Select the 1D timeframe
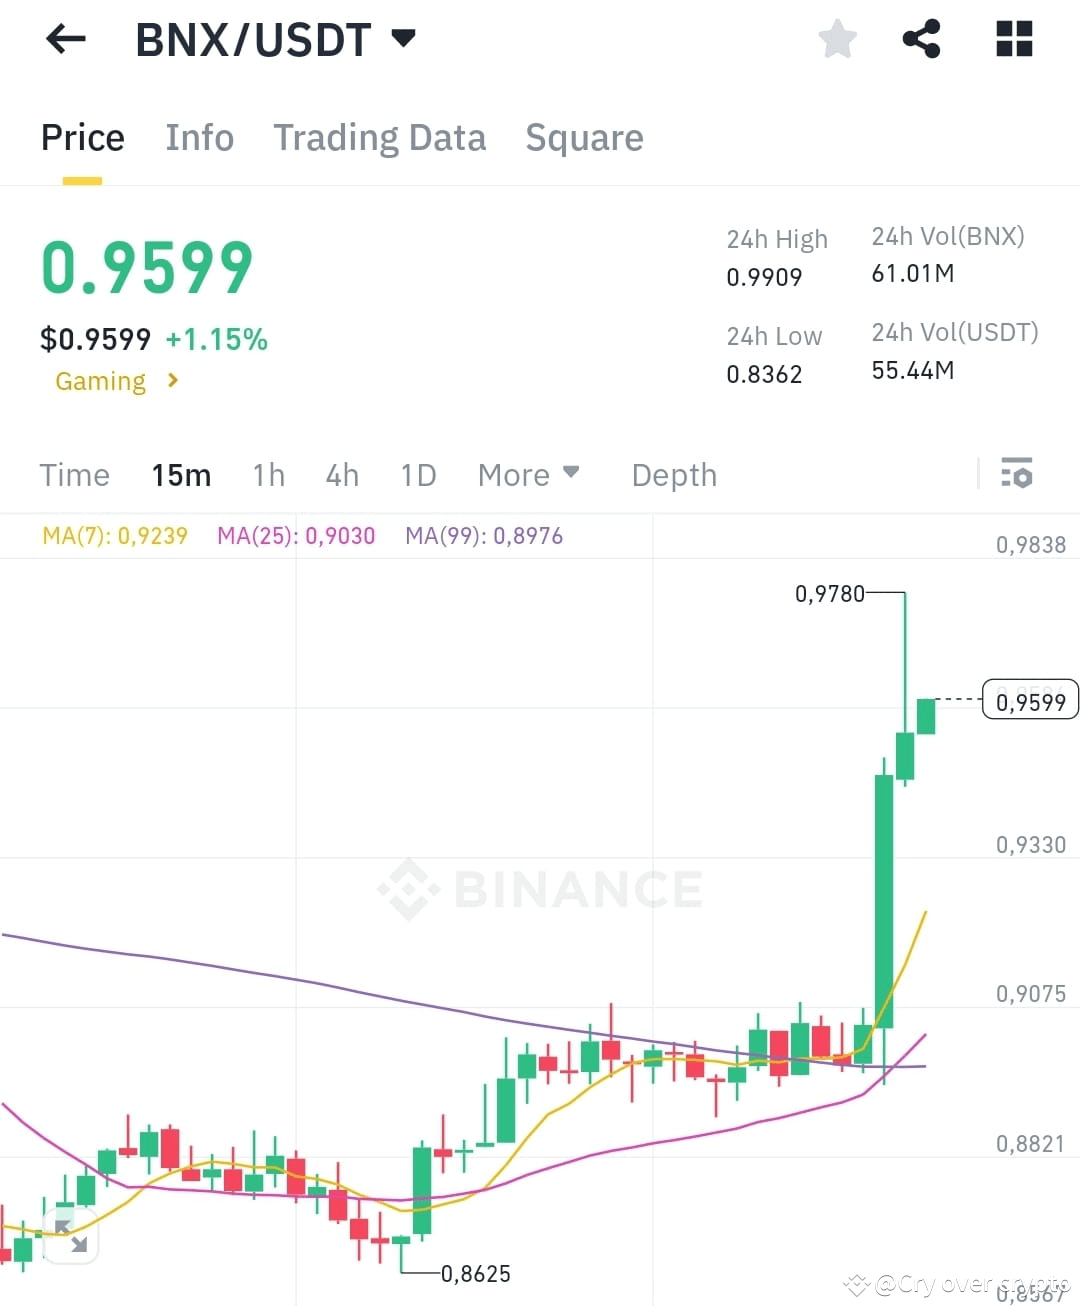 click(x=418, y=474)
